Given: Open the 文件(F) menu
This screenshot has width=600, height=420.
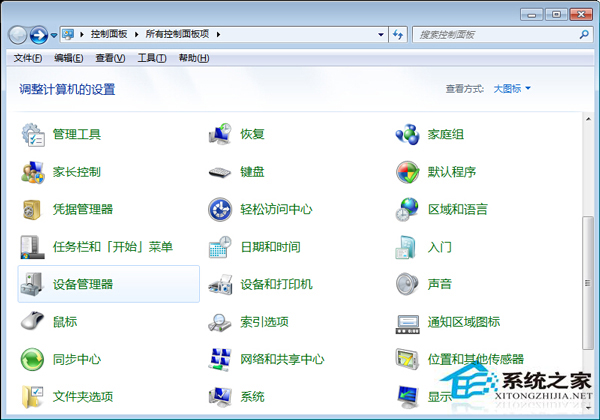Looking at the screenshot, I should tap(28, 58).
